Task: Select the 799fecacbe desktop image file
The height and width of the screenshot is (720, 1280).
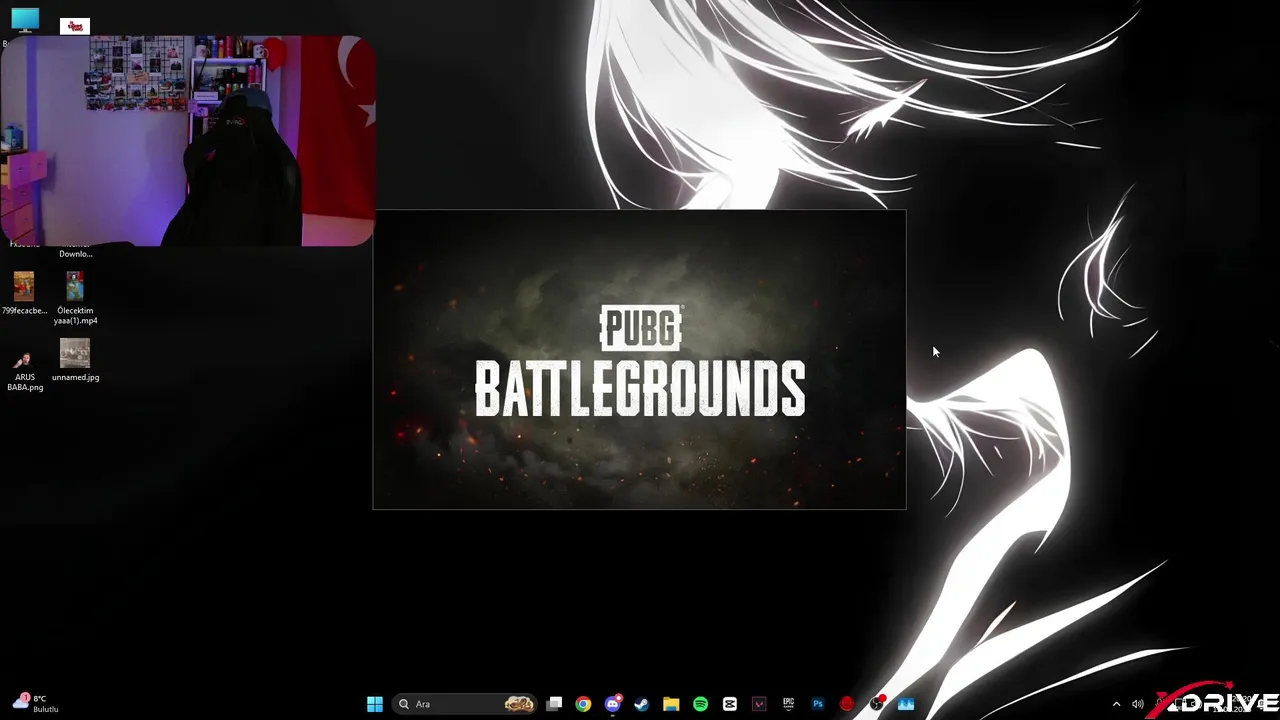Action: click(24, 293)
